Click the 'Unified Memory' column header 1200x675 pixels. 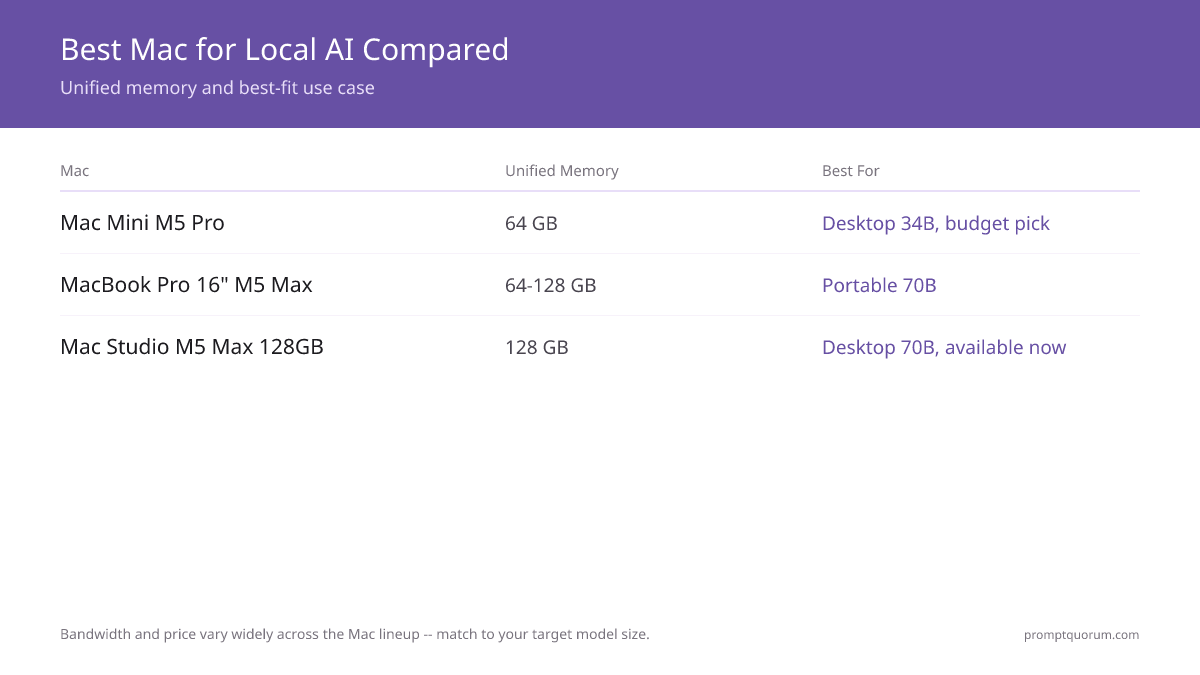pyautogui.click(x=562, y=171)
